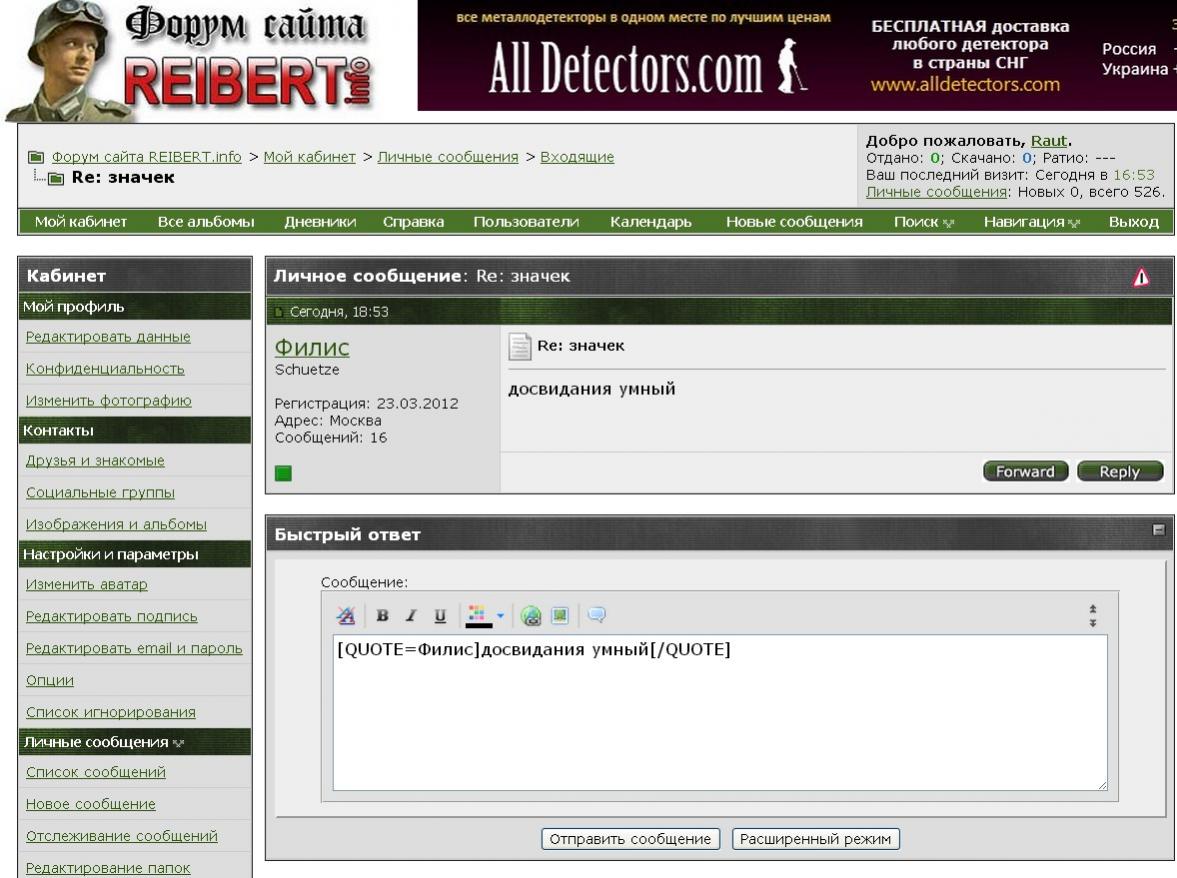This screenshot has height=878, width=1177.
Task: Toggle underline formatting in quick reply
Action: [440, 616]
